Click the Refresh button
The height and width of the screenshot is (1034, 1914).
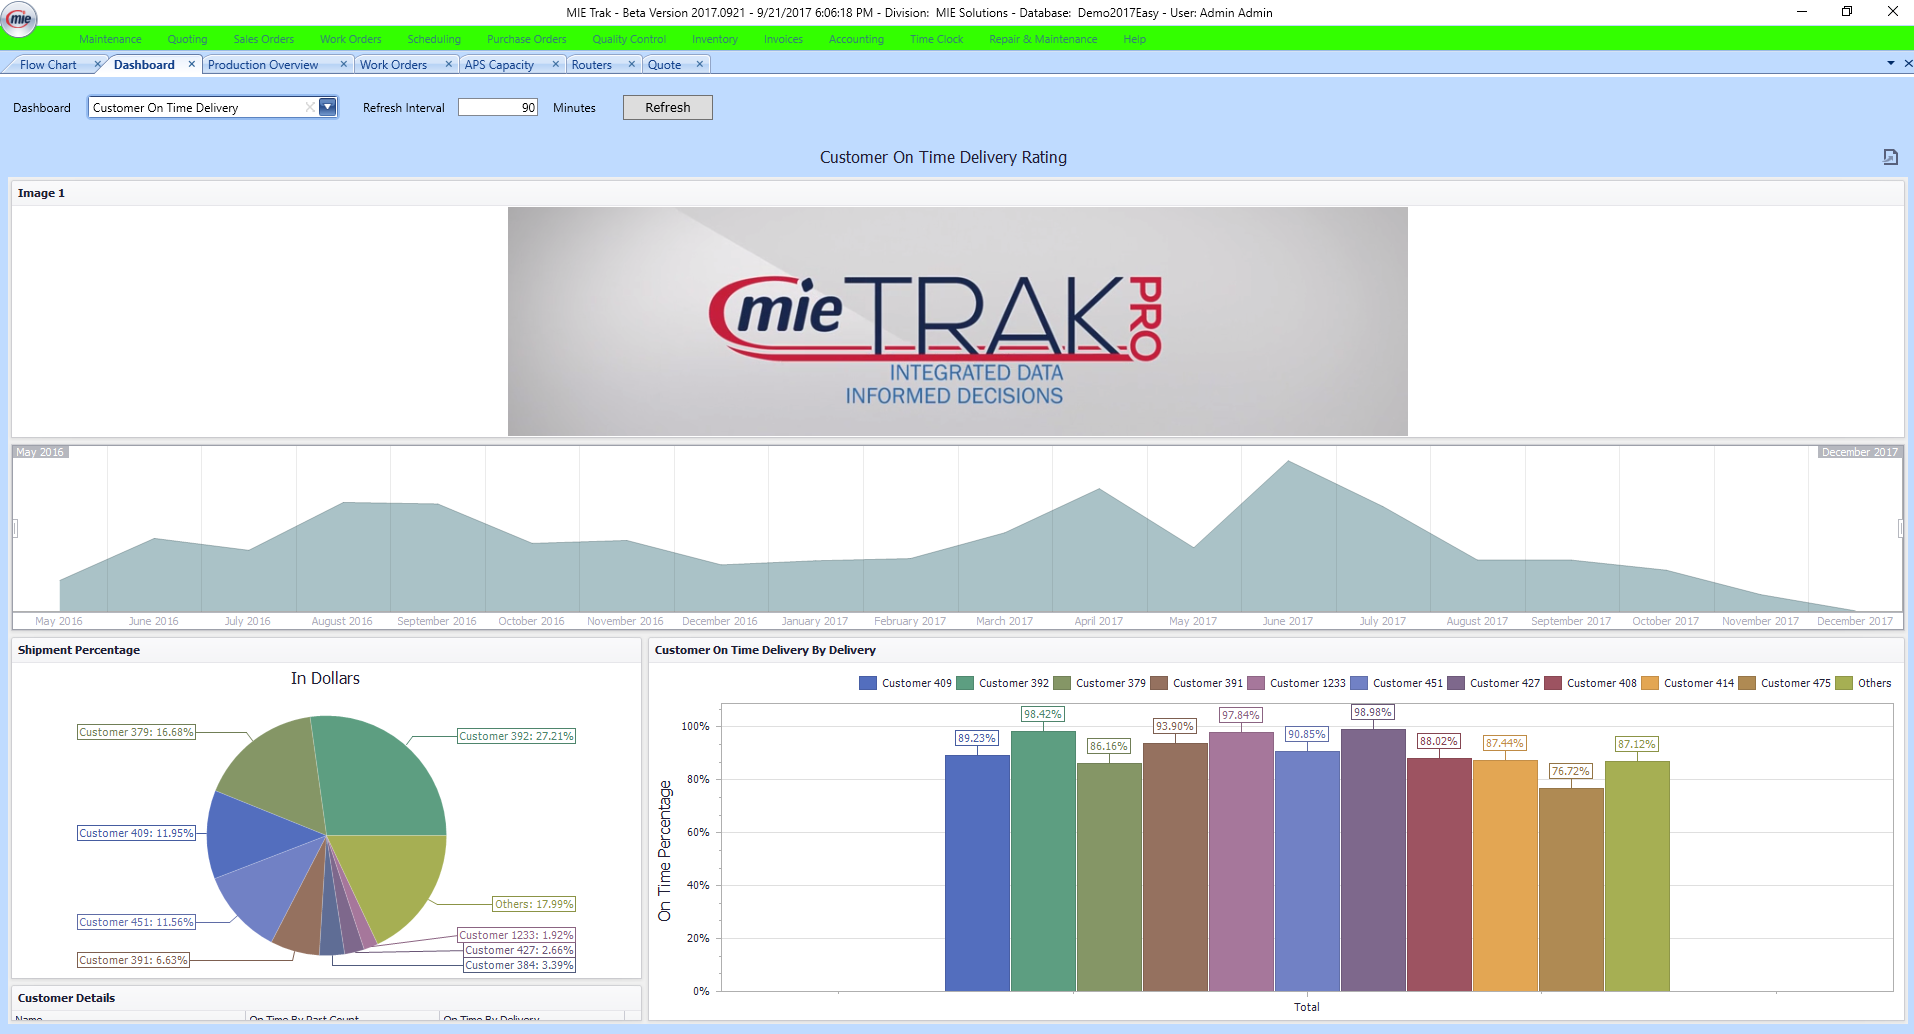coord(666,107)
